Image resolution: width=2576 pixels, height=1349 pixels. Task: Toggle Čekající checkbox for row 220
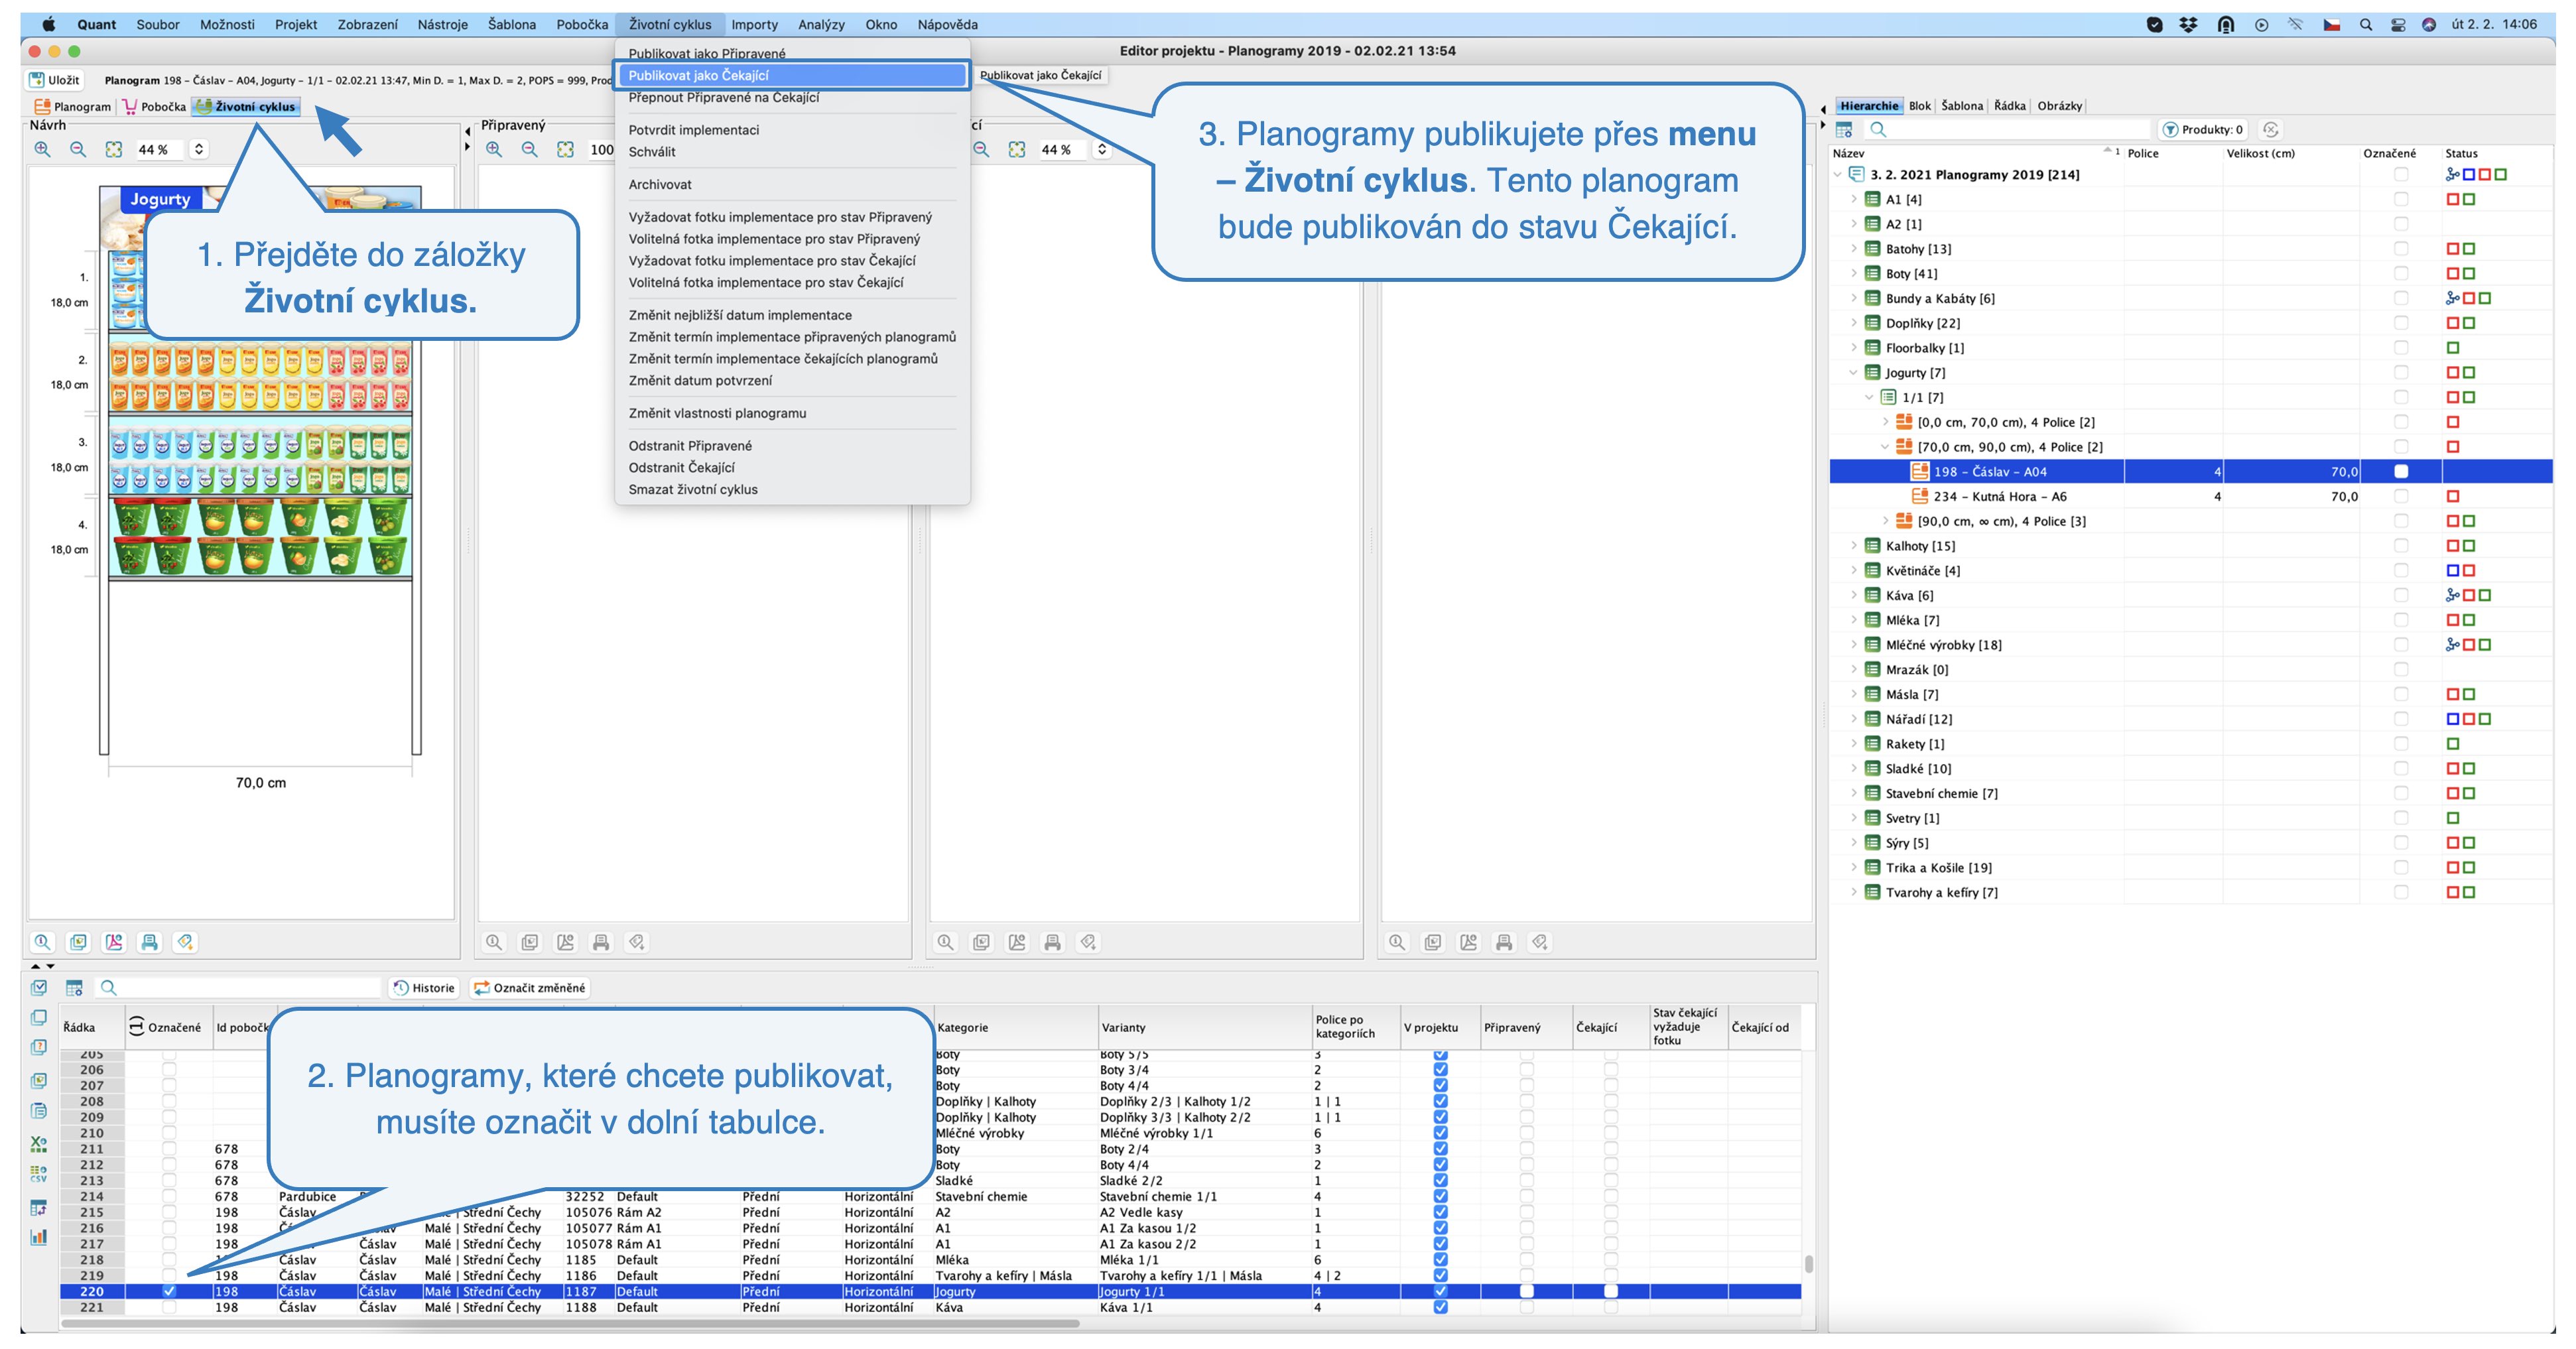coord(1611,1291)
